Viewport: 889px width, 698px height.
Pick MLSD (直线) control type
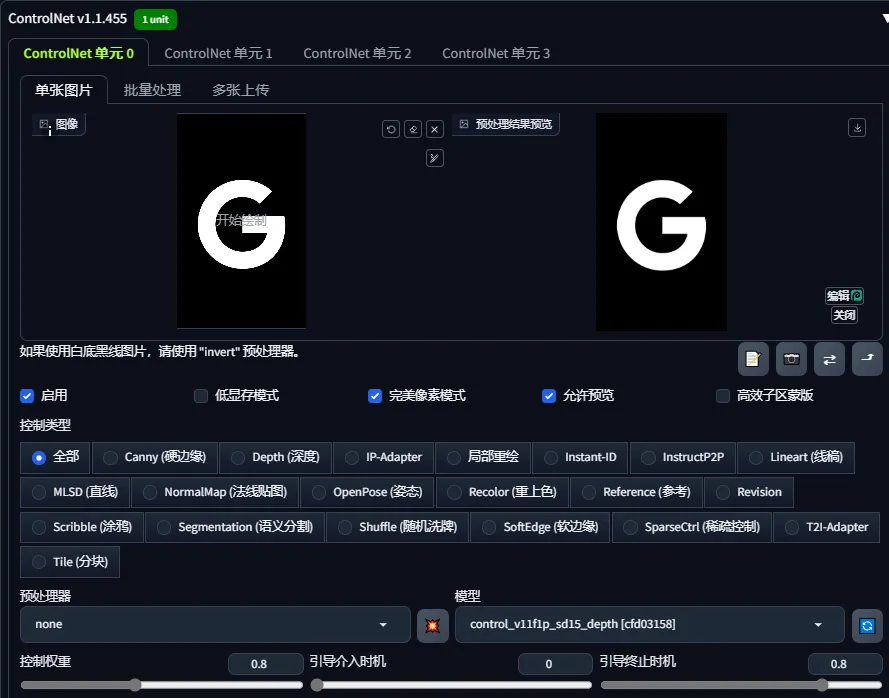point(75,492)
